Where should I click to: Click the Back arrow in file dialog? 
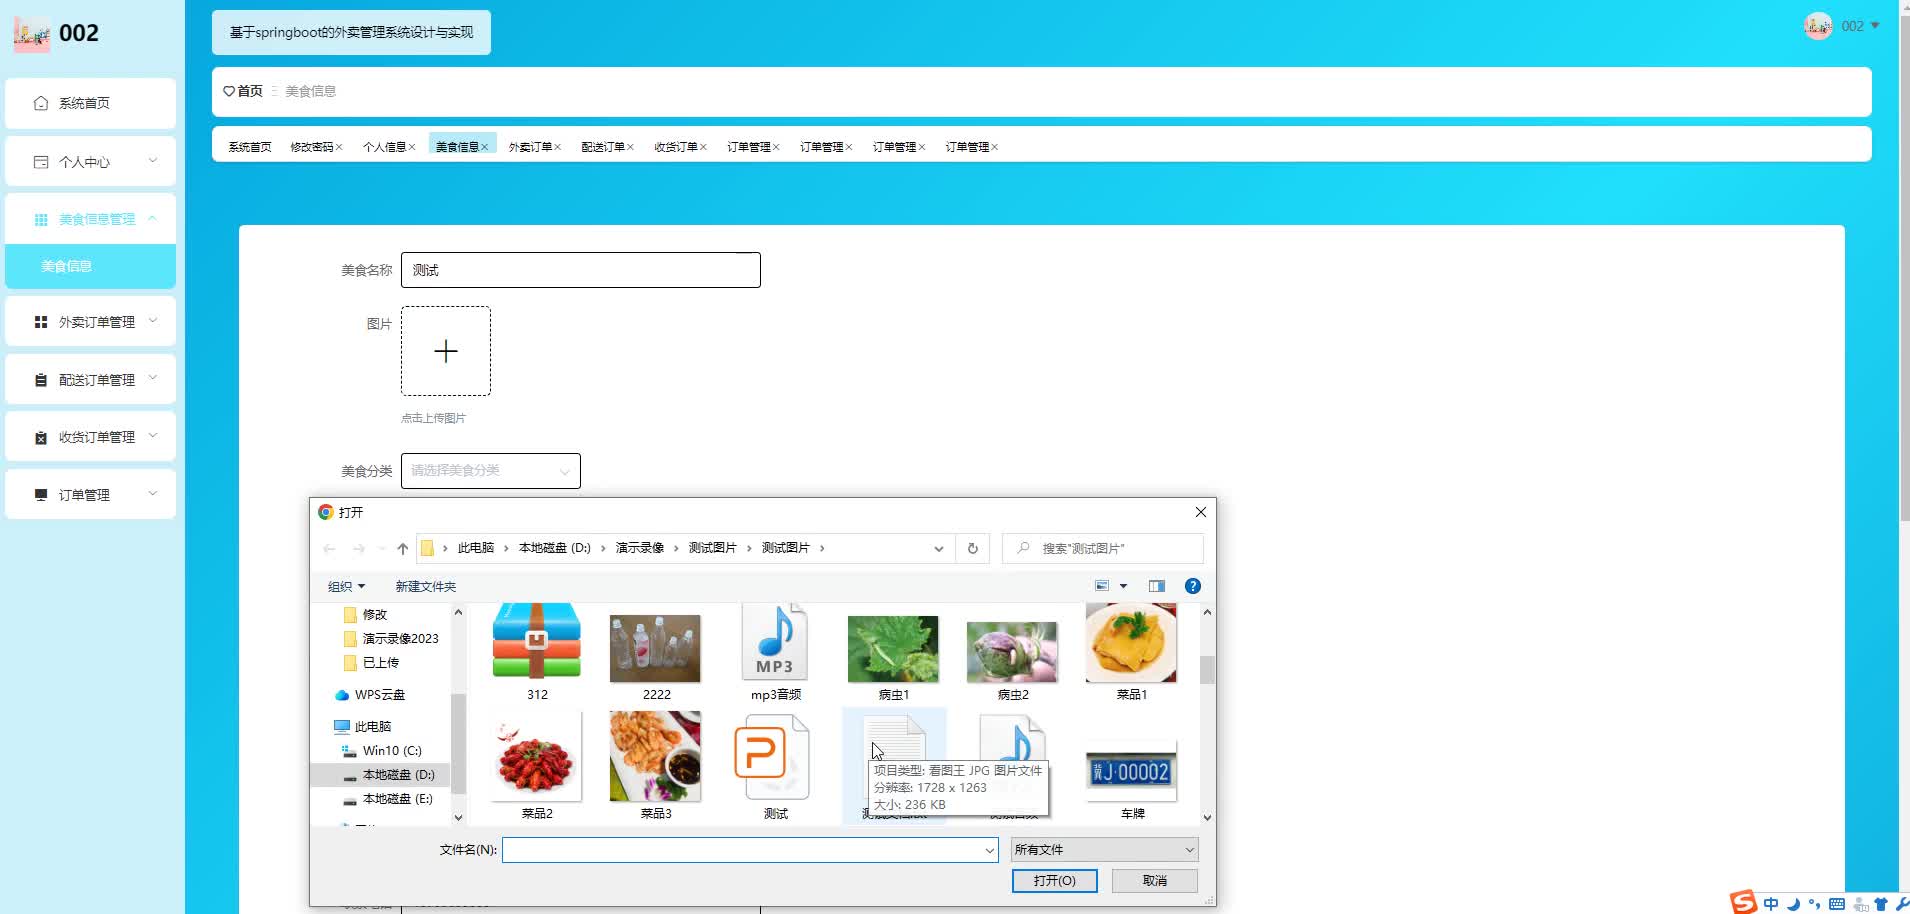pos(329,548)
